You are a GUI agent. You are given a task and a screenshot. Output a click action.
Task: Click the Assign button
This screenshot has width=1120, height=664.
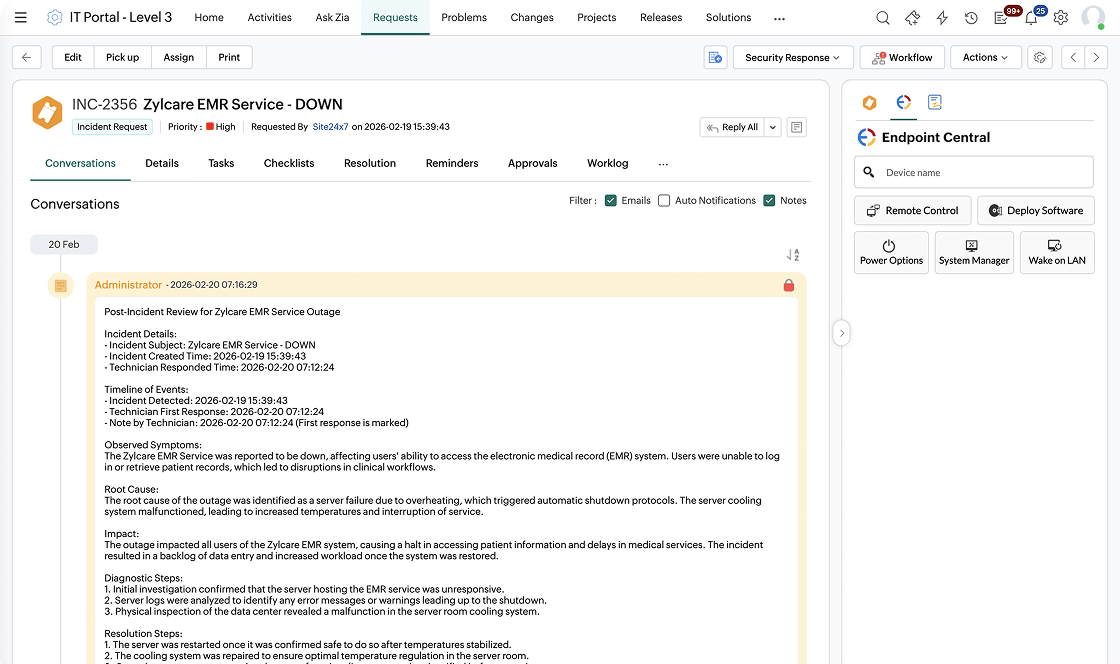coord(179,57)
